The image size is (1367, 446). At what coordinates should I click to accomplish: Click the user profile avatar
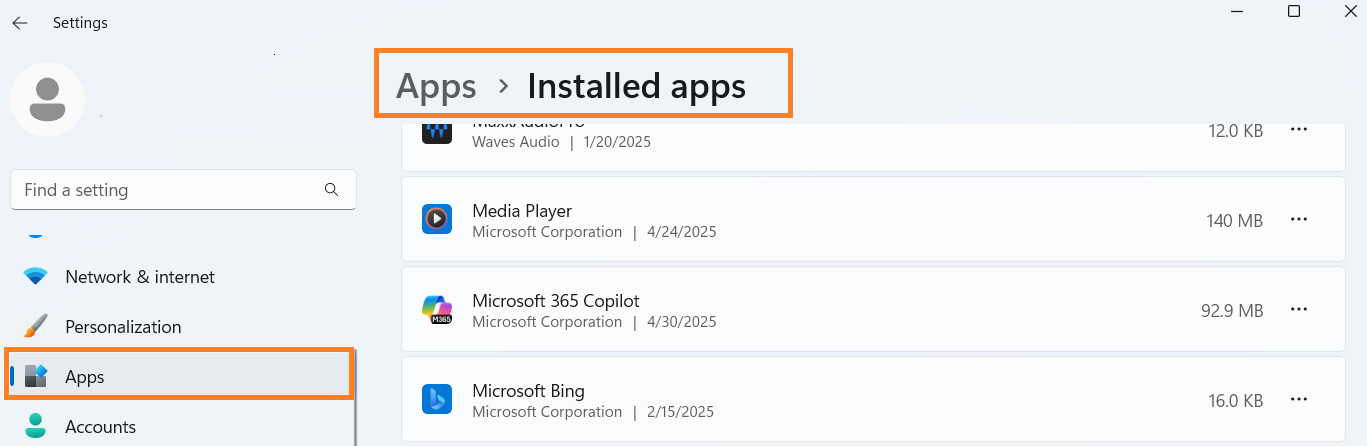coord(47,100)
